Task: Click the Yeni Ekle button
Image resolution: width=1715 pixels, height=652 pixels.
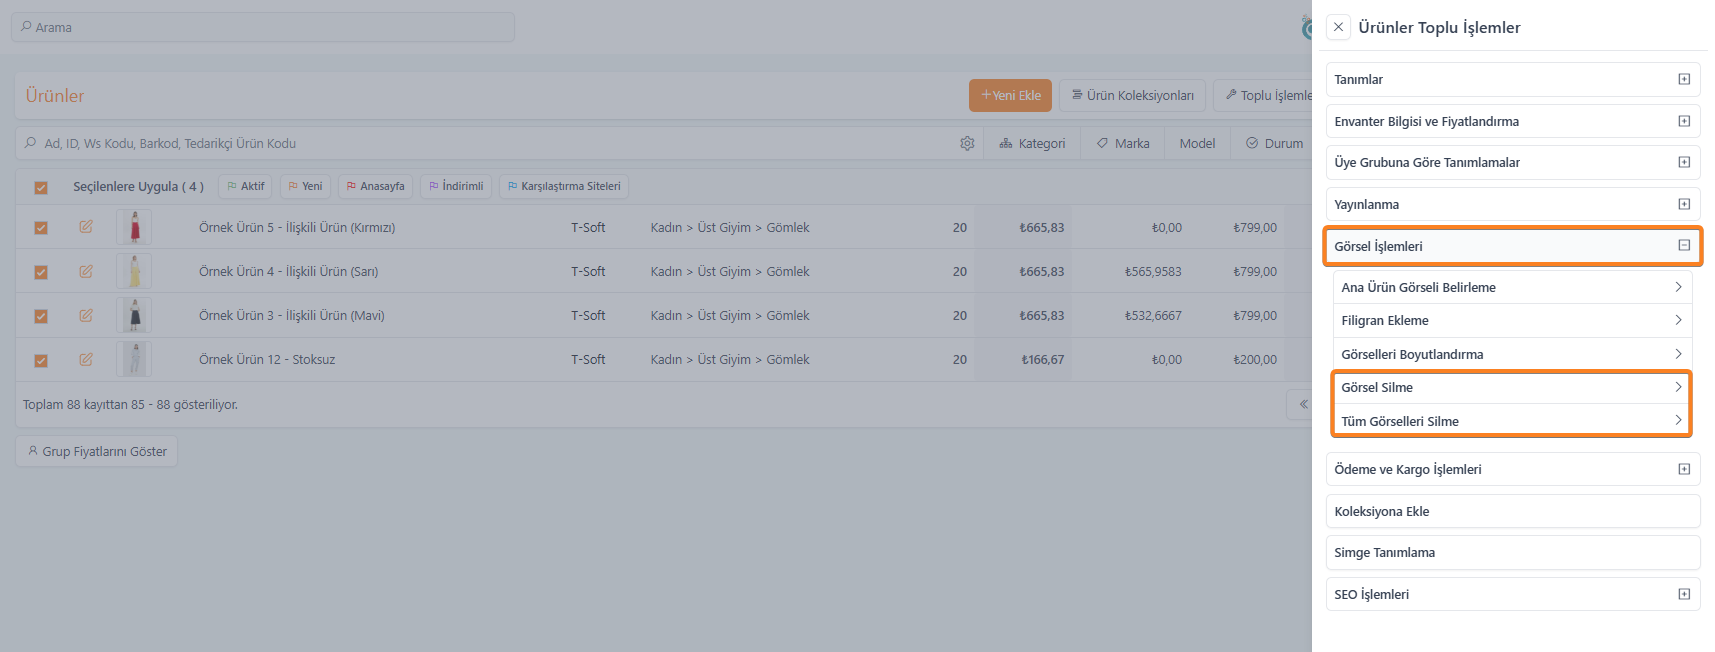Action: coord(1010,95)
